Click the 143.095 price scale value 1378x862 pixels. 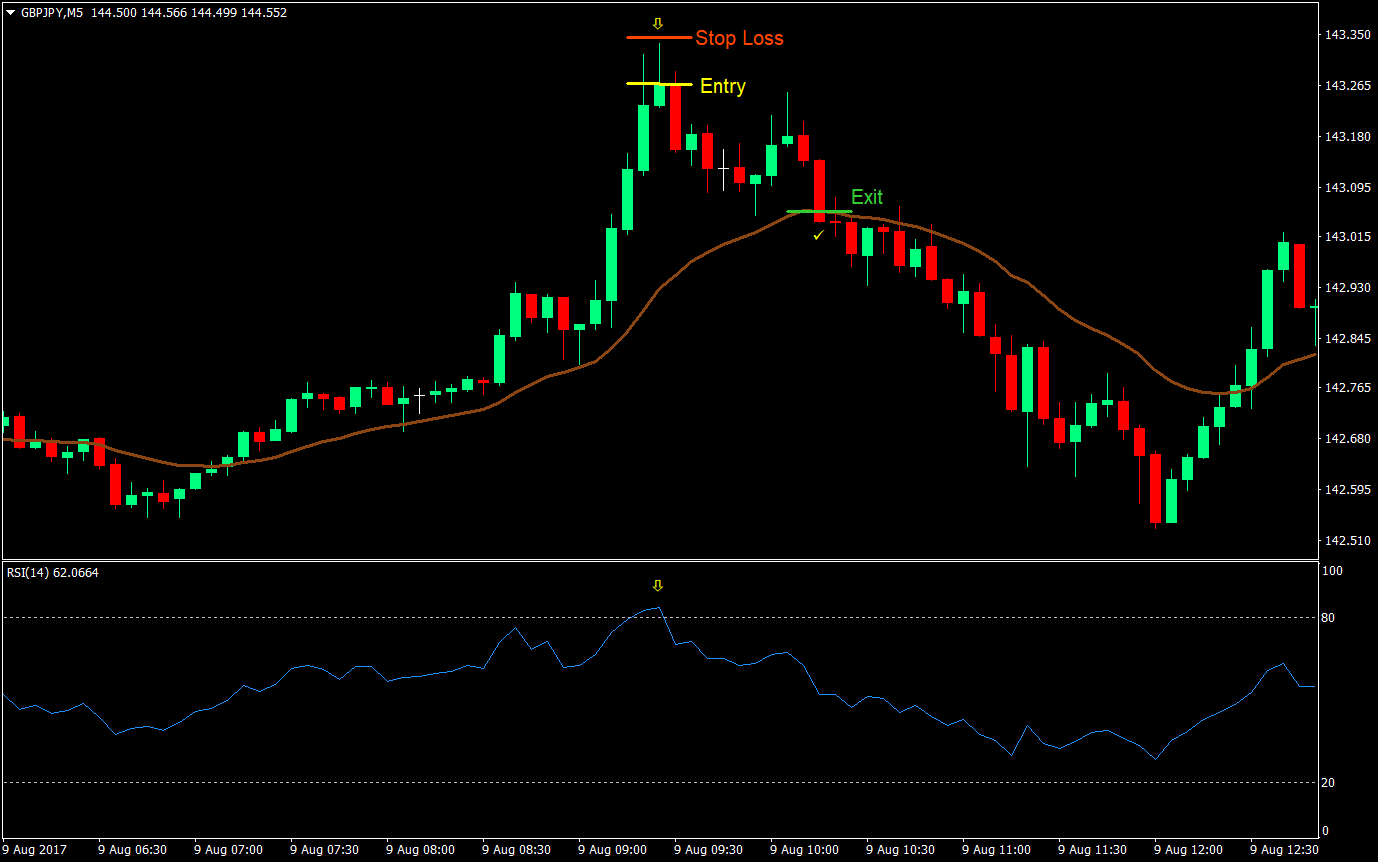[x=1347, y=187]
